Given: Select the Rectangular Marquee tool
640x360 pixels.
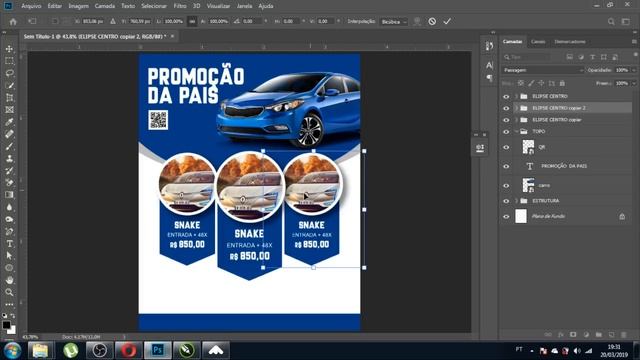Looking at the screenshot, I should (x=9, y=61).
